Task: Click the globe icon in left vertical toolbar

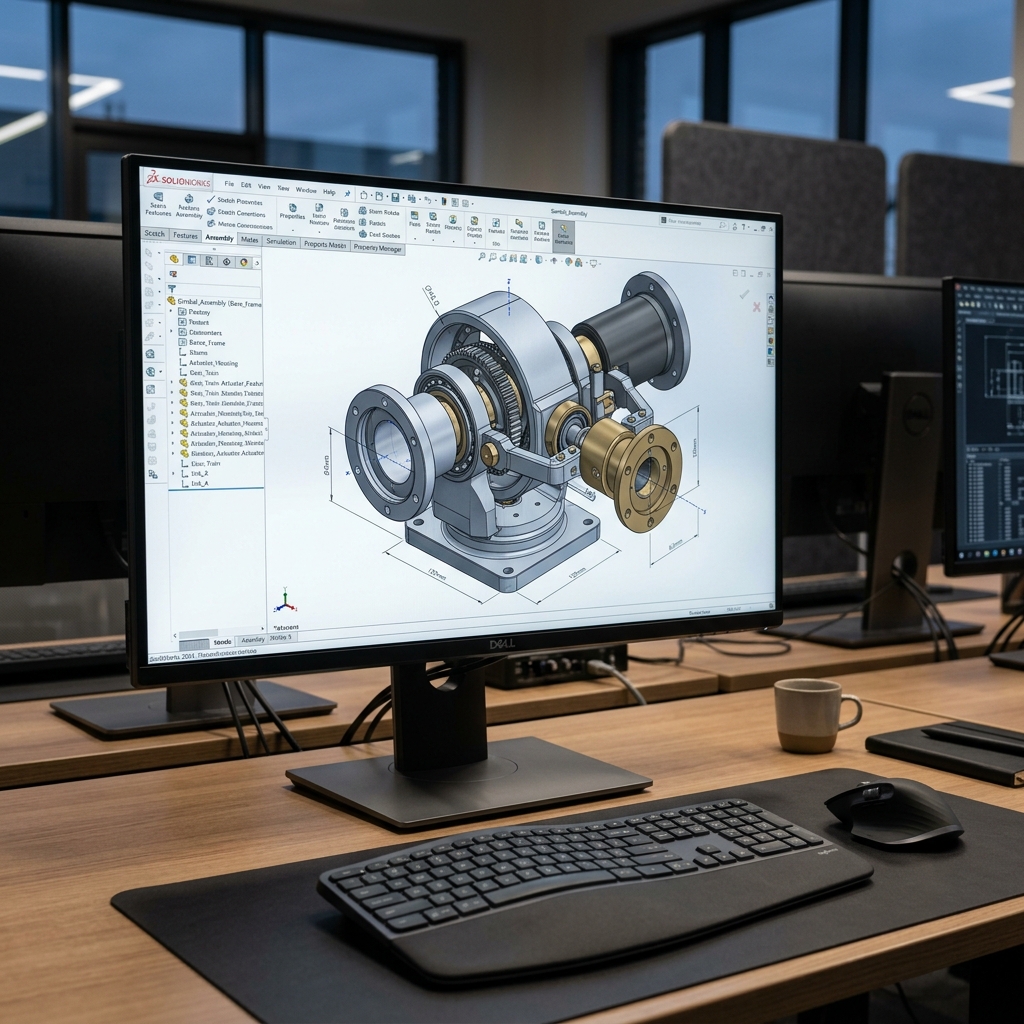Action: [150, 372]
